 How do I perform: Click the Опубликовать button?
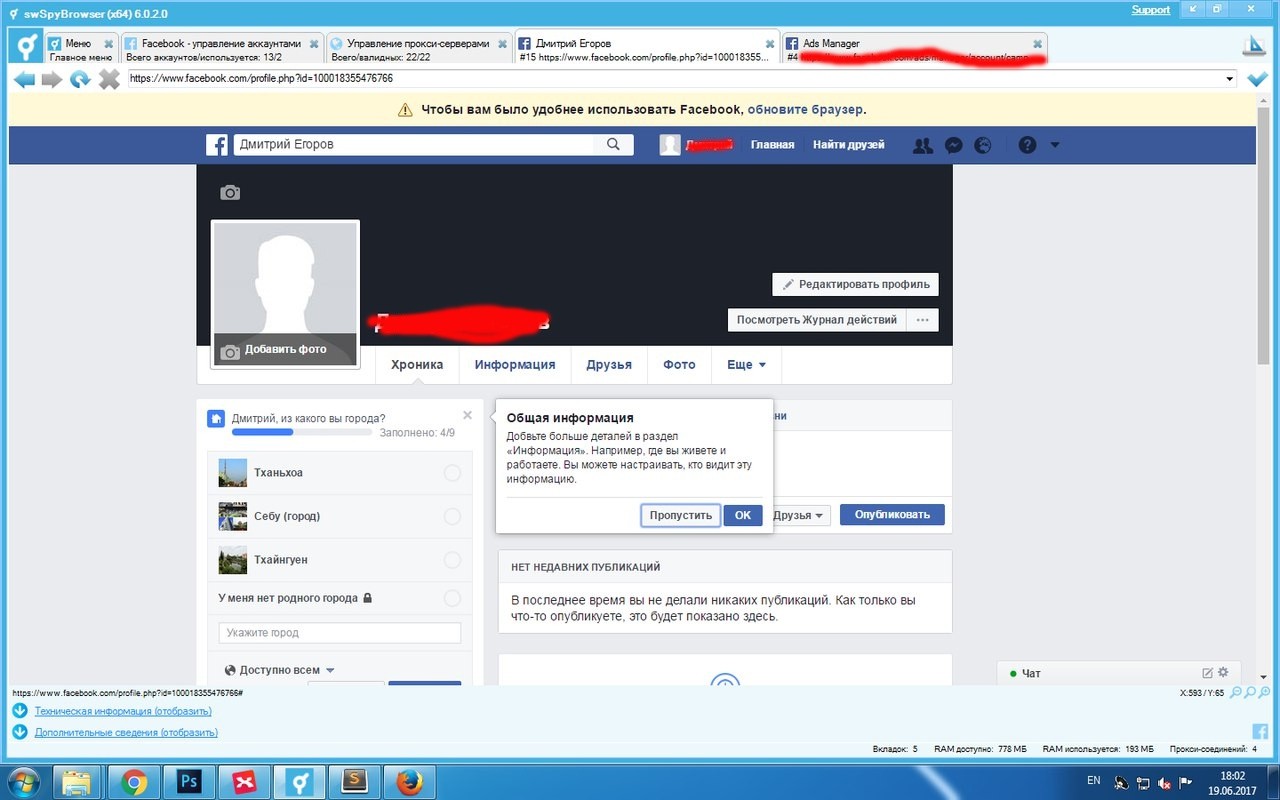pyautogui.click(x=892, y=515)
